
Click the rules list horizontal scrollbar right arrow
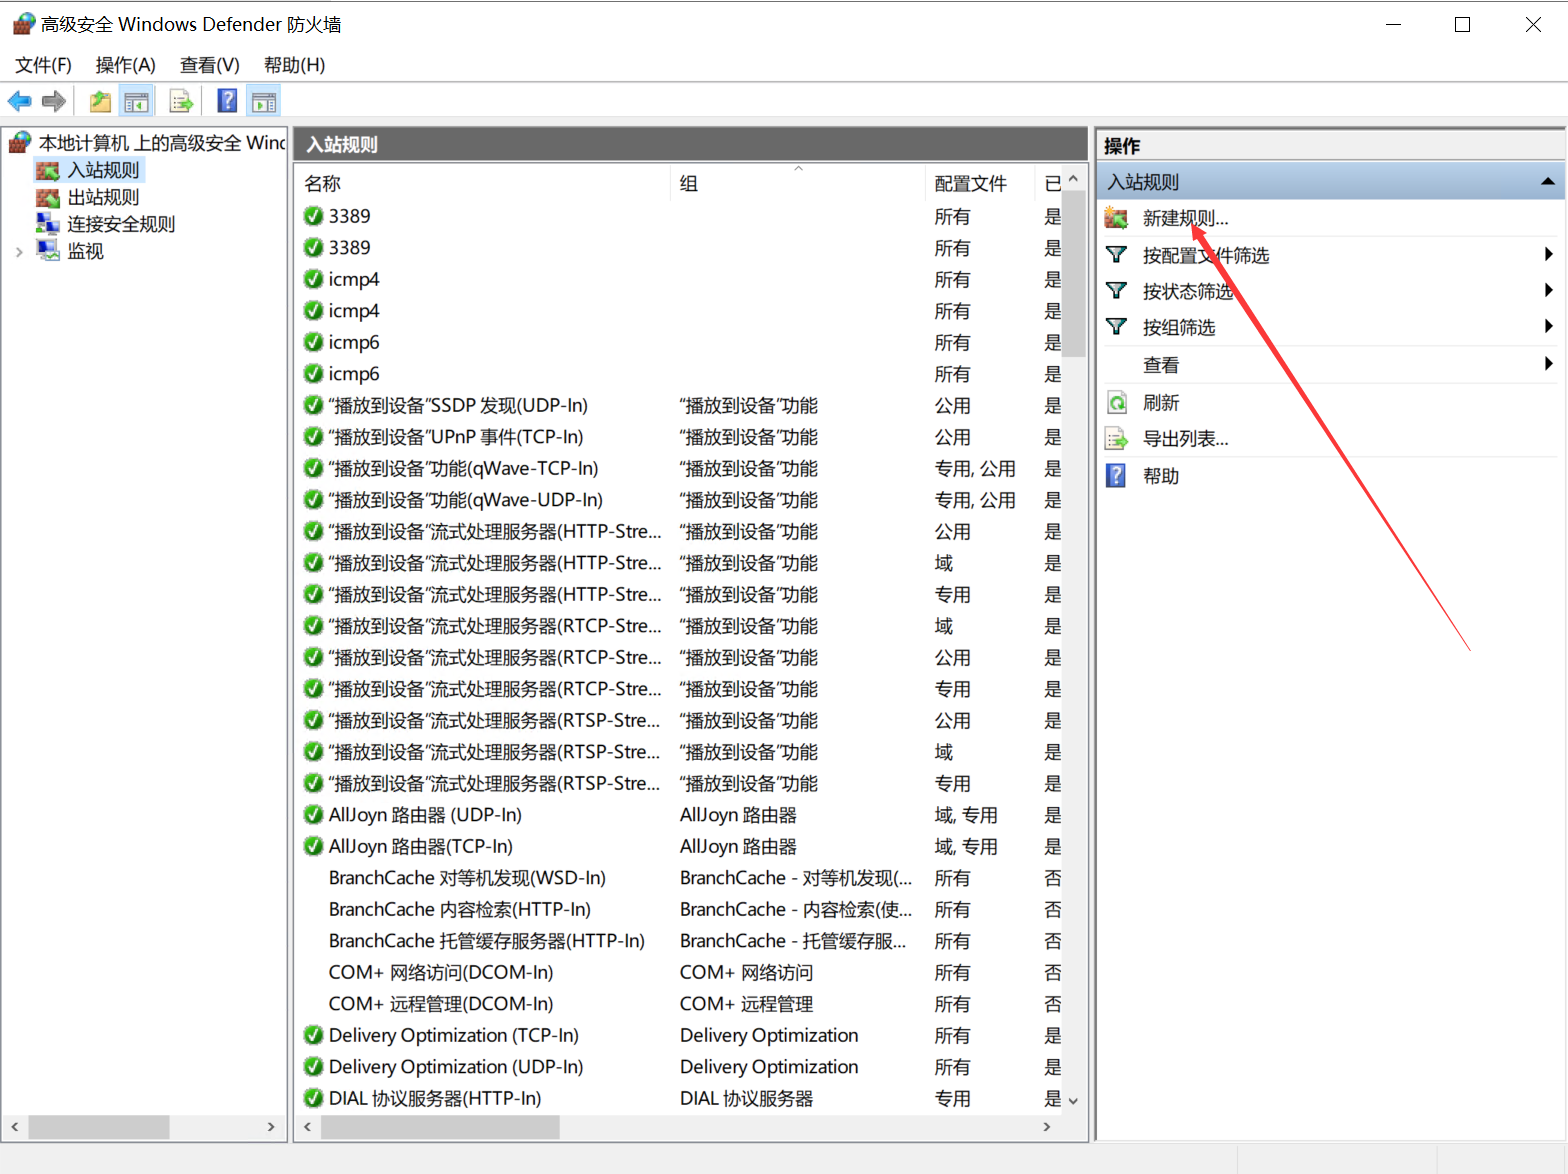coord(1047,1127)
